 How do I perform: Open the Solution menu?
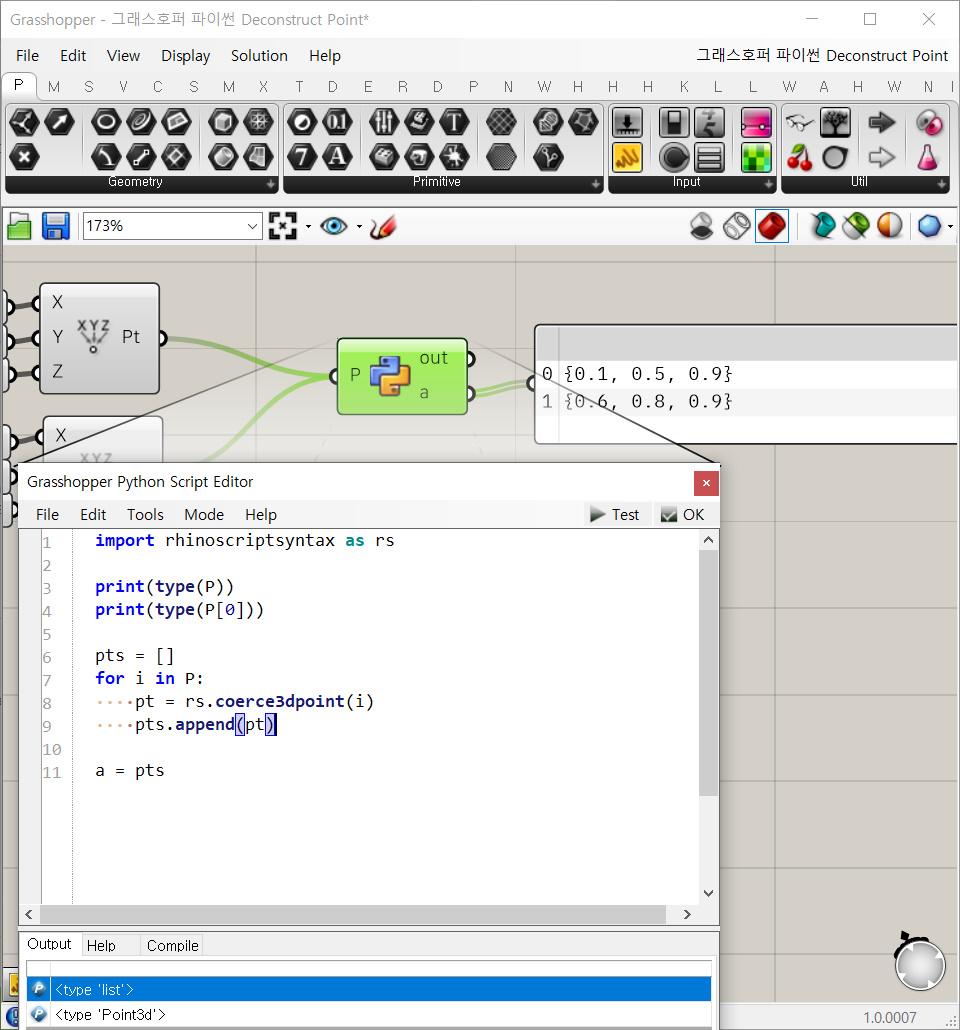pyautogui.click(x=259, y=56)
